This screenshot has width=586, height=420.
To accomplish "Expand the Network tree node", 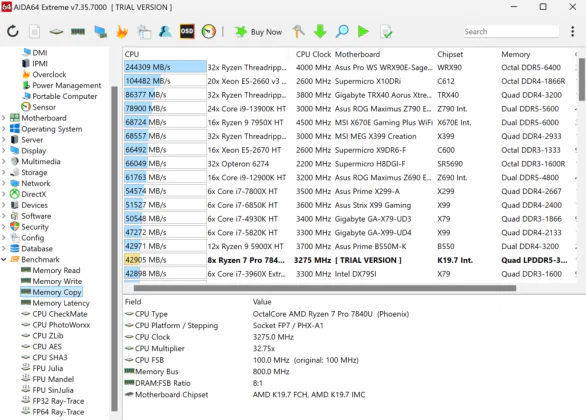I will point(4,183).
